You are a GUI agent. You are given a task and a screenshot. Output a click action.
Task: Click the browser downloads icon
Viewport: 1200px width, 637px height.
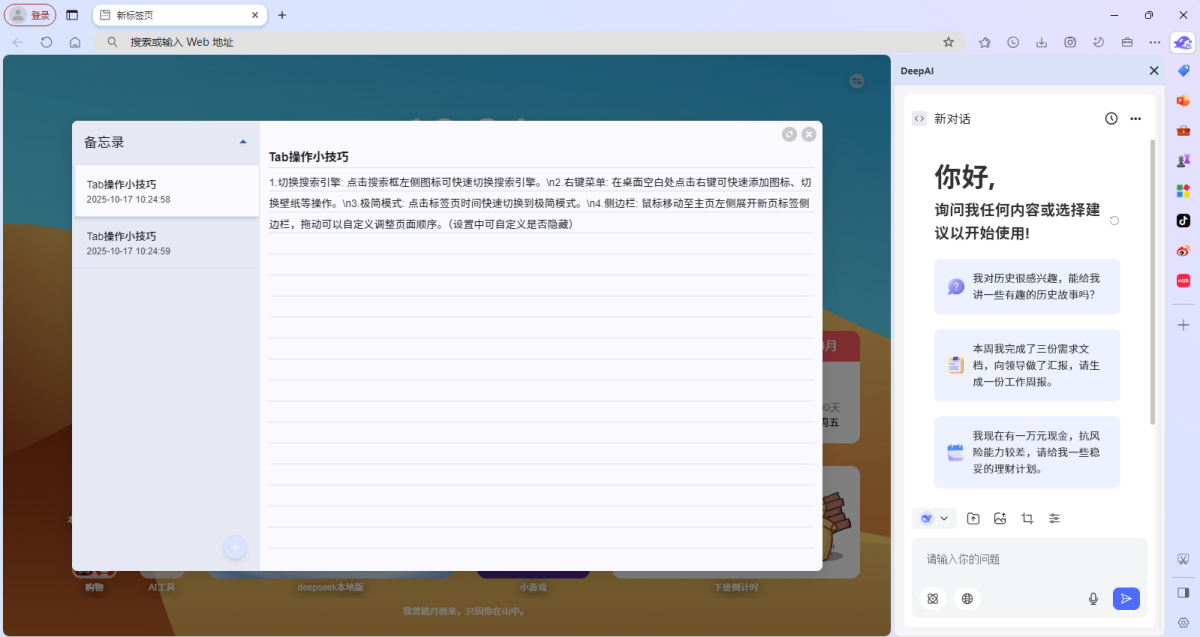pos(1041,42)
